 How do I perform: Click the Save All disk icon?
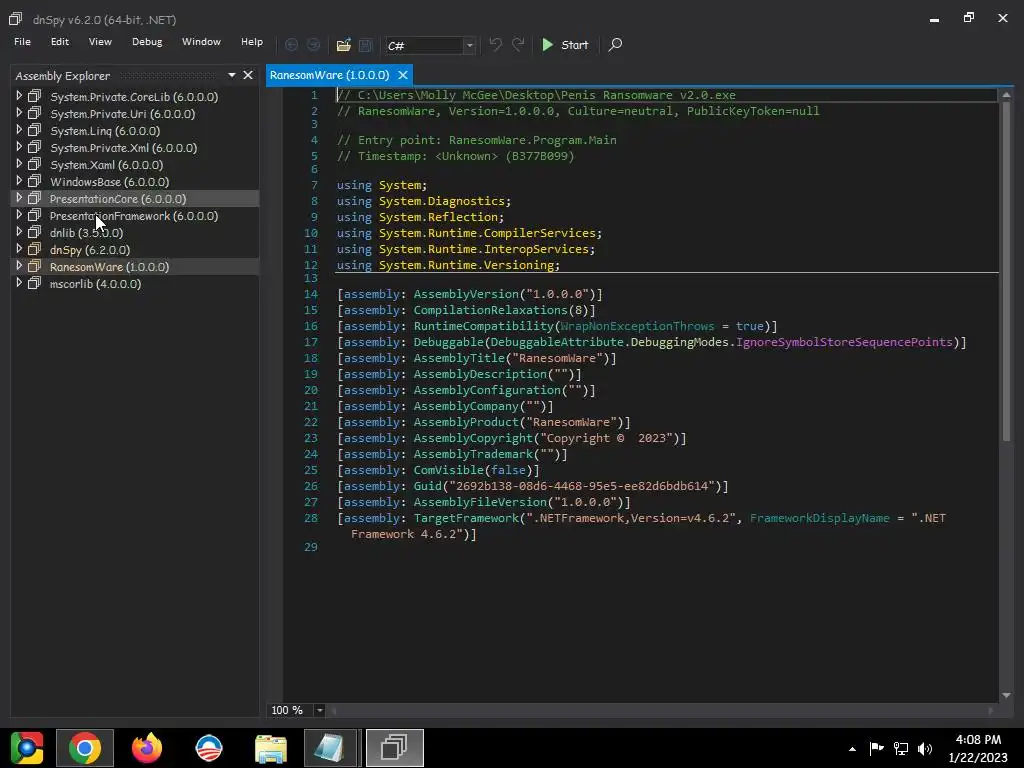pos(366,45)
